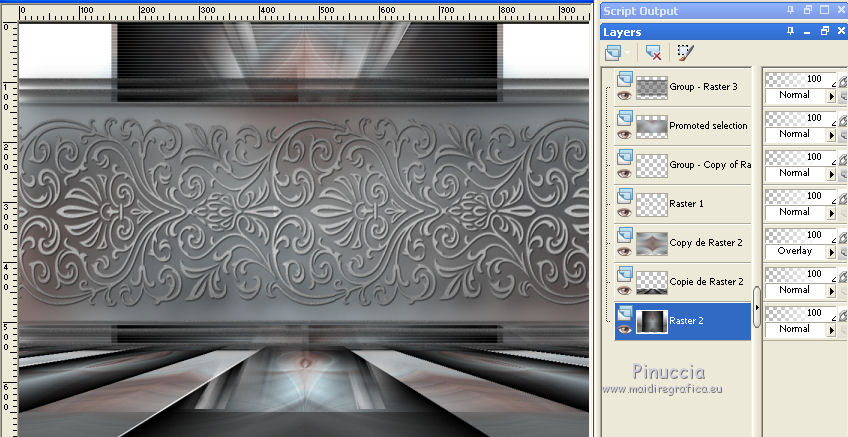Open blend mode arrow for Raster 2 layer
848x437 pixels.
pos(832,330)
